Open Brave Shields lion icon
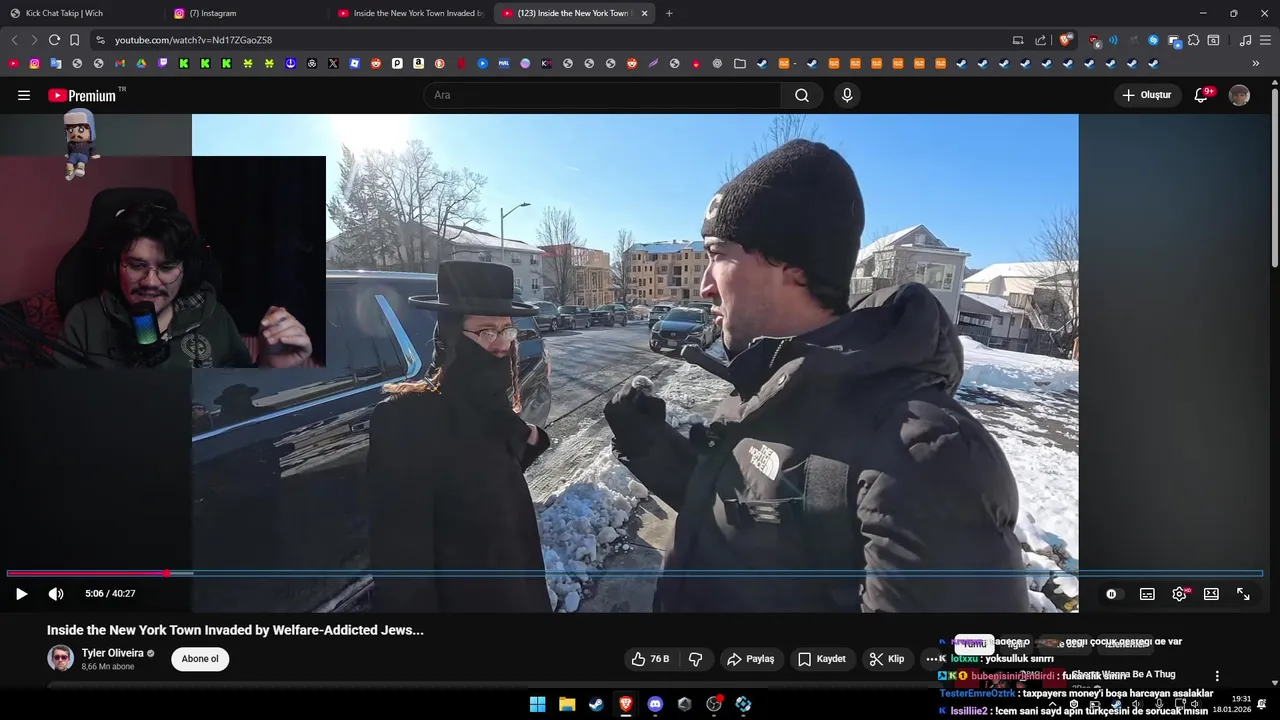The image size is (1280, 720). point(1066,40)
